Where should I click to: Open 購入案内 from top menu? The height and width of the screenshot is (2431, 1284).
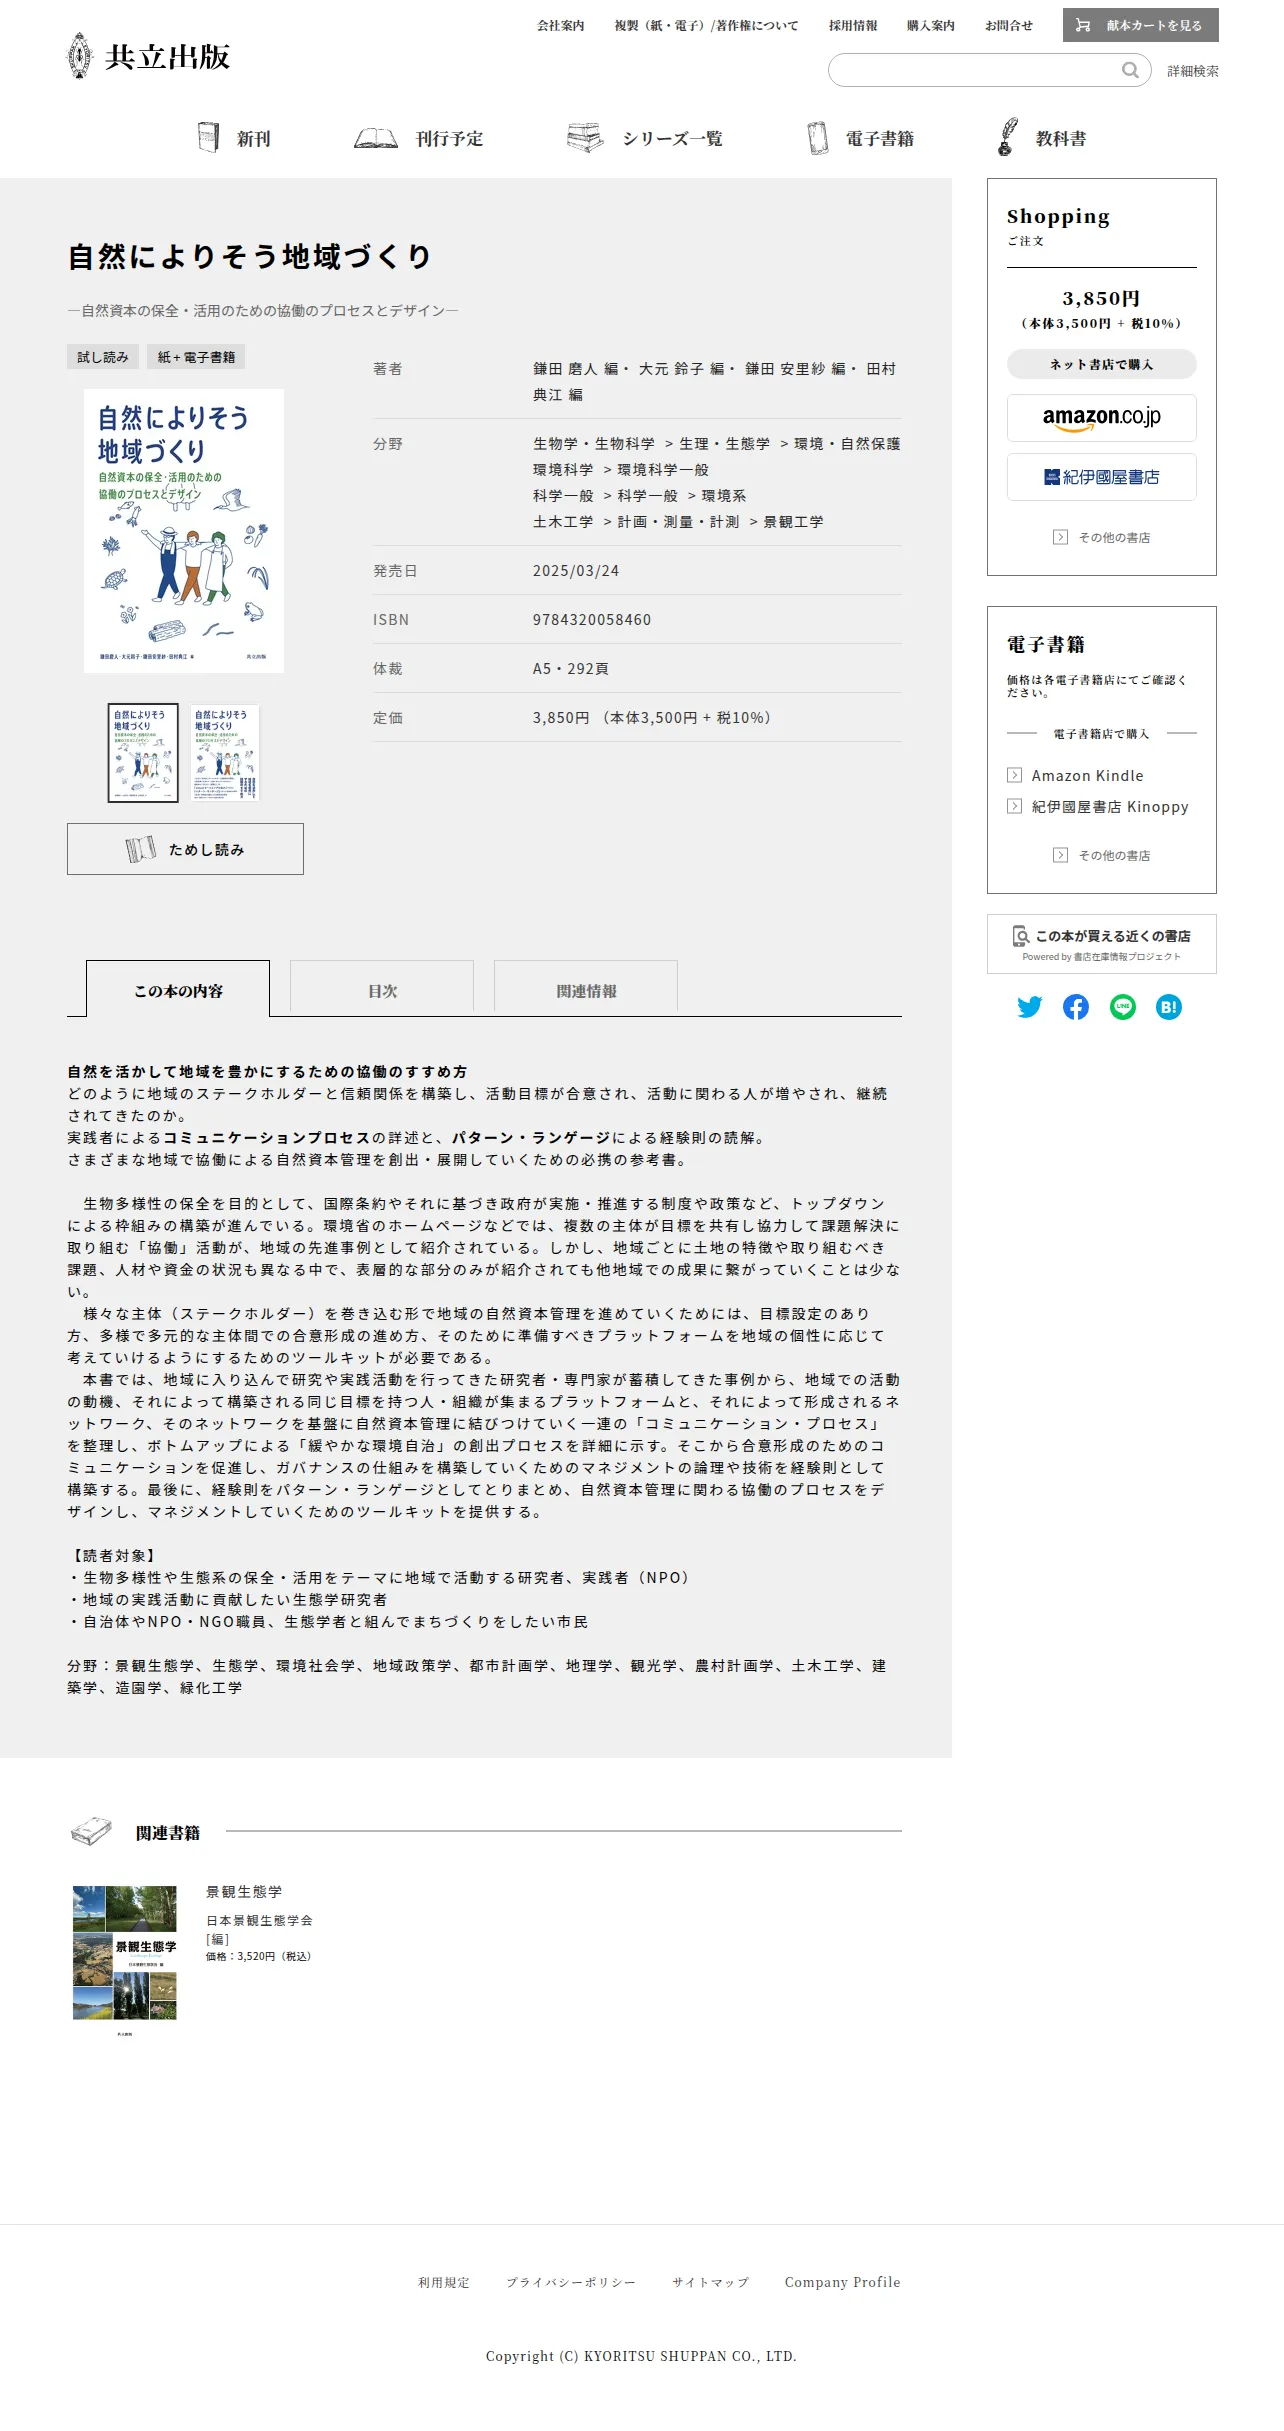click(931, 26)
